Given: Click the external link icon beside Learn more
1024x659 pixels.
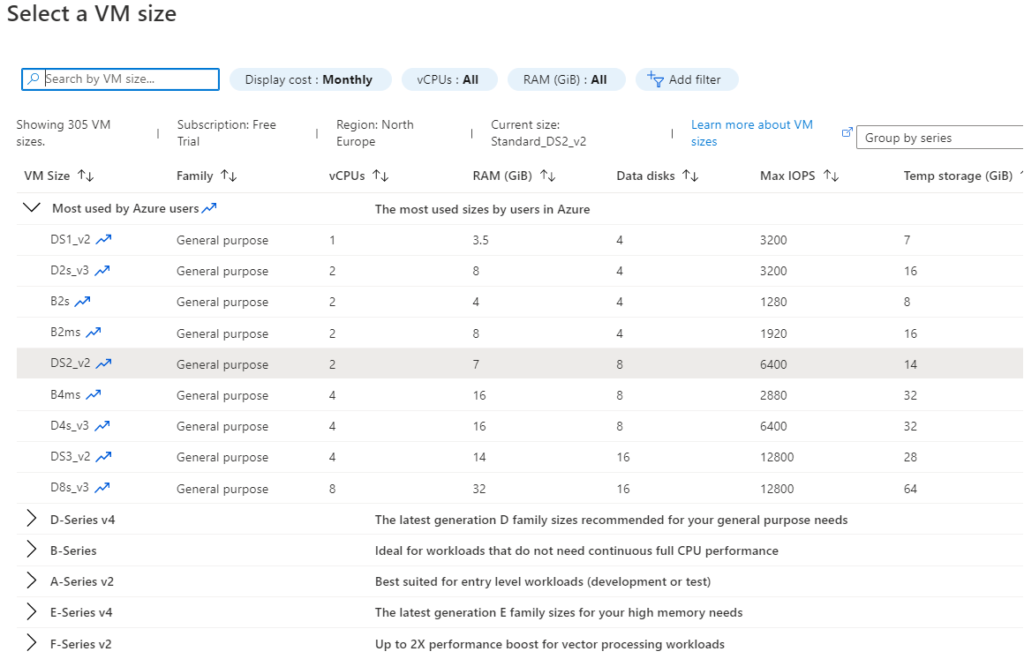Looking at the screenshot, I should (x=847, y=132).
